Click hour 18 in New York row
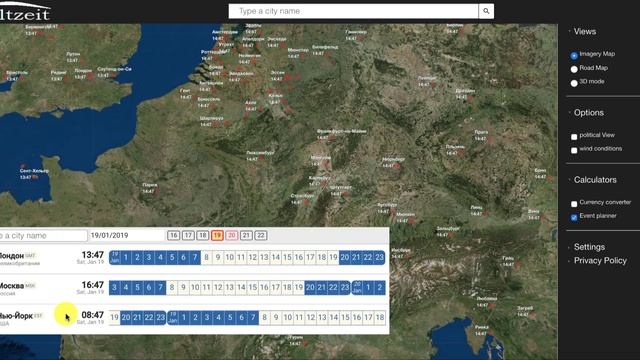The width and height of the screenshot is (640, 360). [x=380, y=317]
